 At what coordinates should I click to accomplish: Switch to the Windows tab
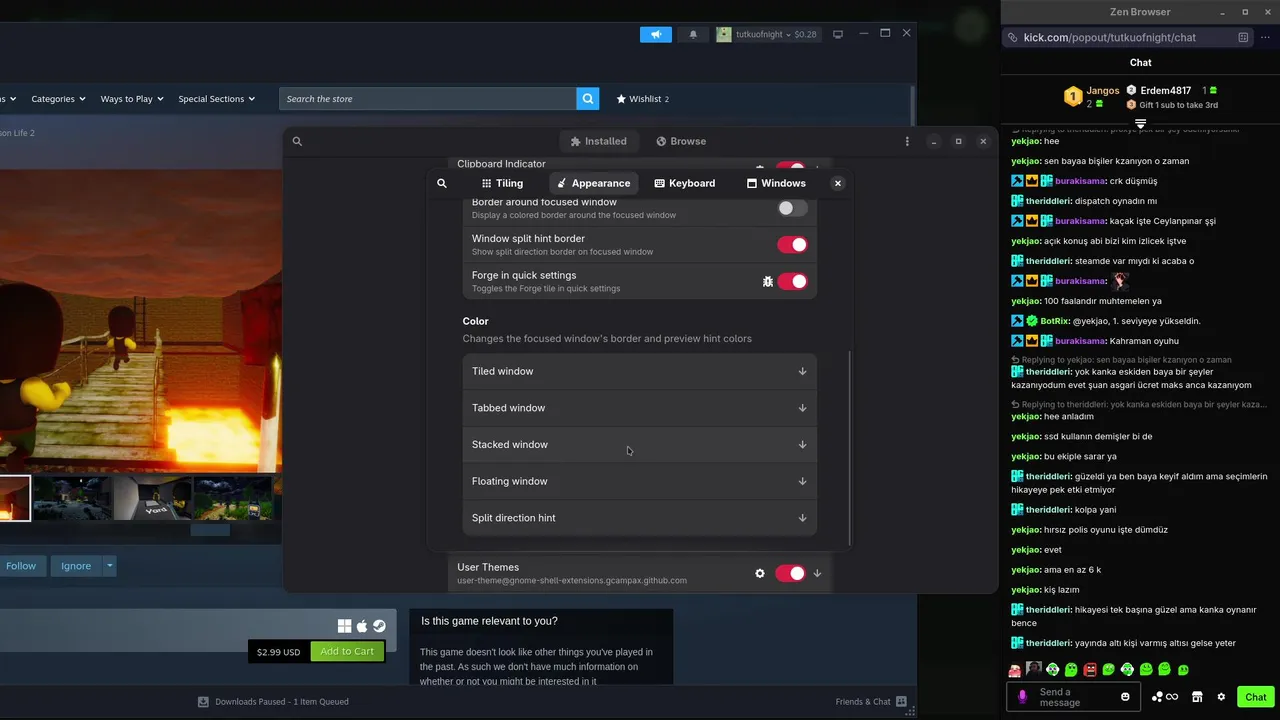[776, 183]
